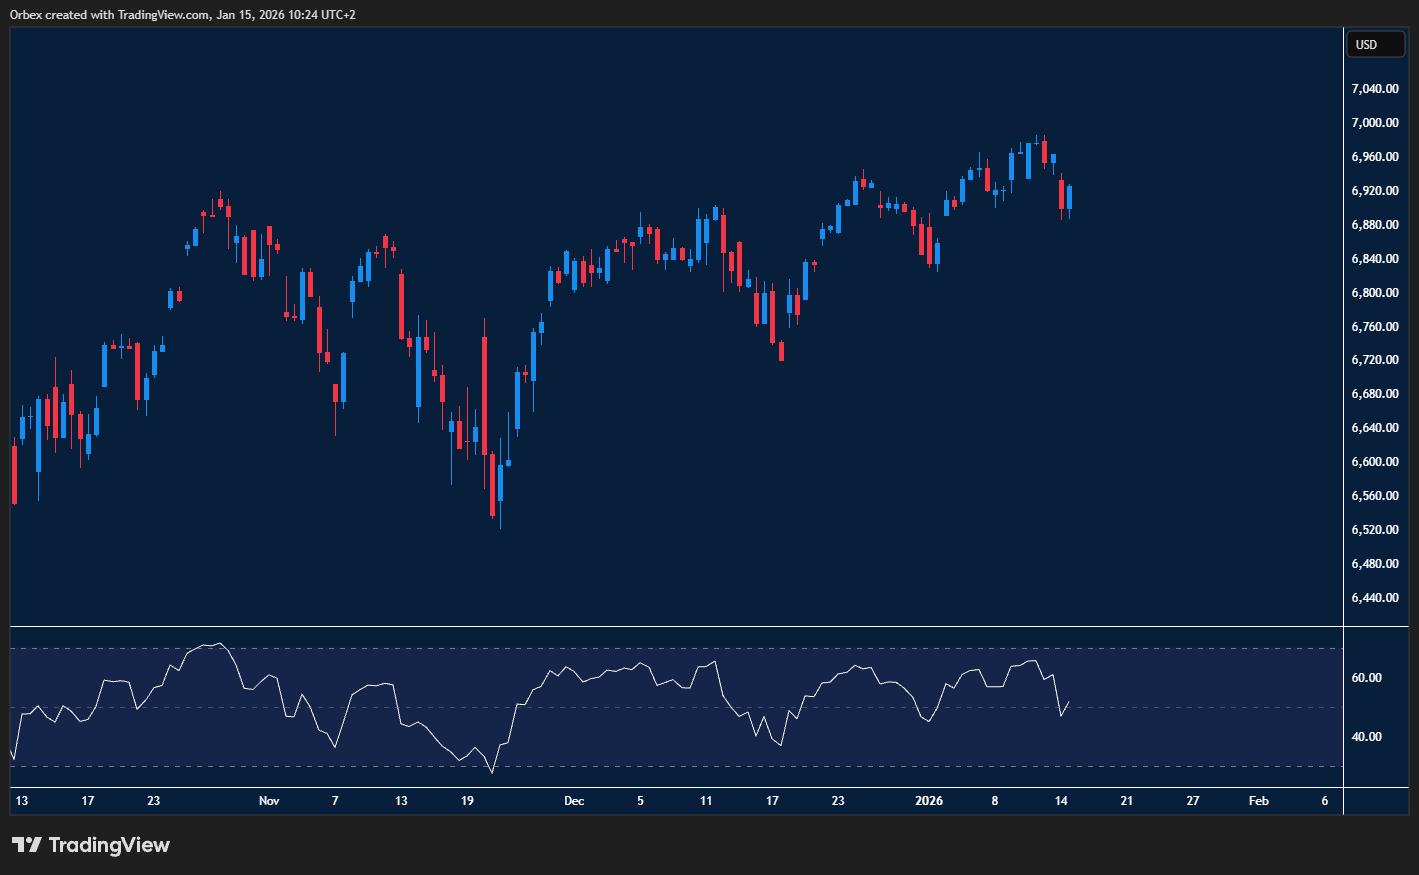Click the TradingView logo icon
This screenshot has height=875, width=1419.
pos(27,845)
